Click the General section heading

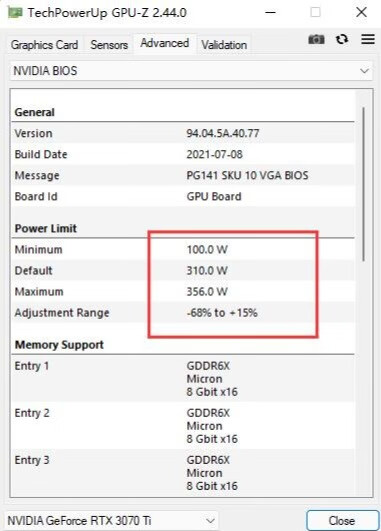pyautogui.click(x=35, y=112)
